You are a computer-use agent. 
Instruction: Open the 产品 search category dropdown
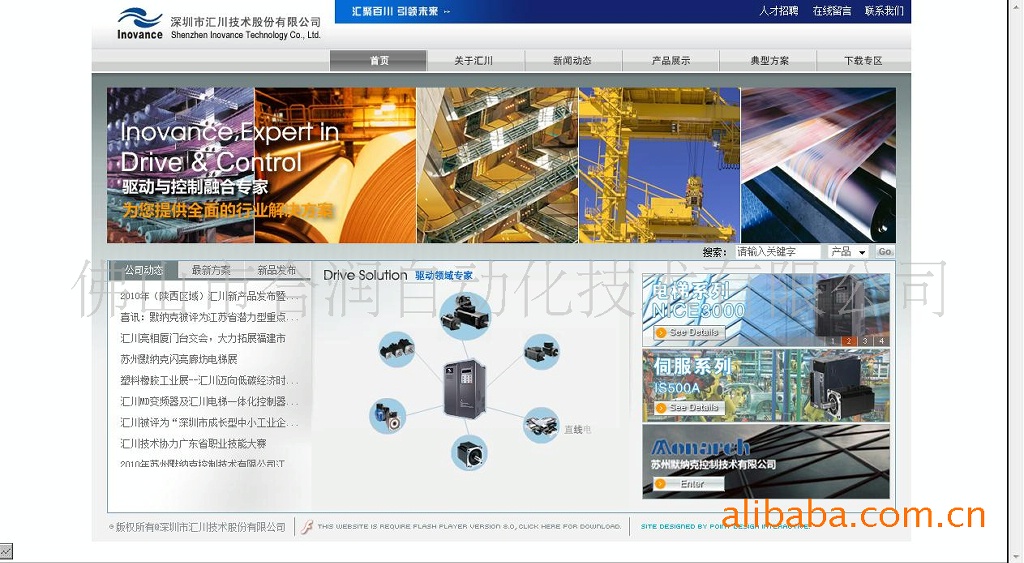tap(848, 252)
